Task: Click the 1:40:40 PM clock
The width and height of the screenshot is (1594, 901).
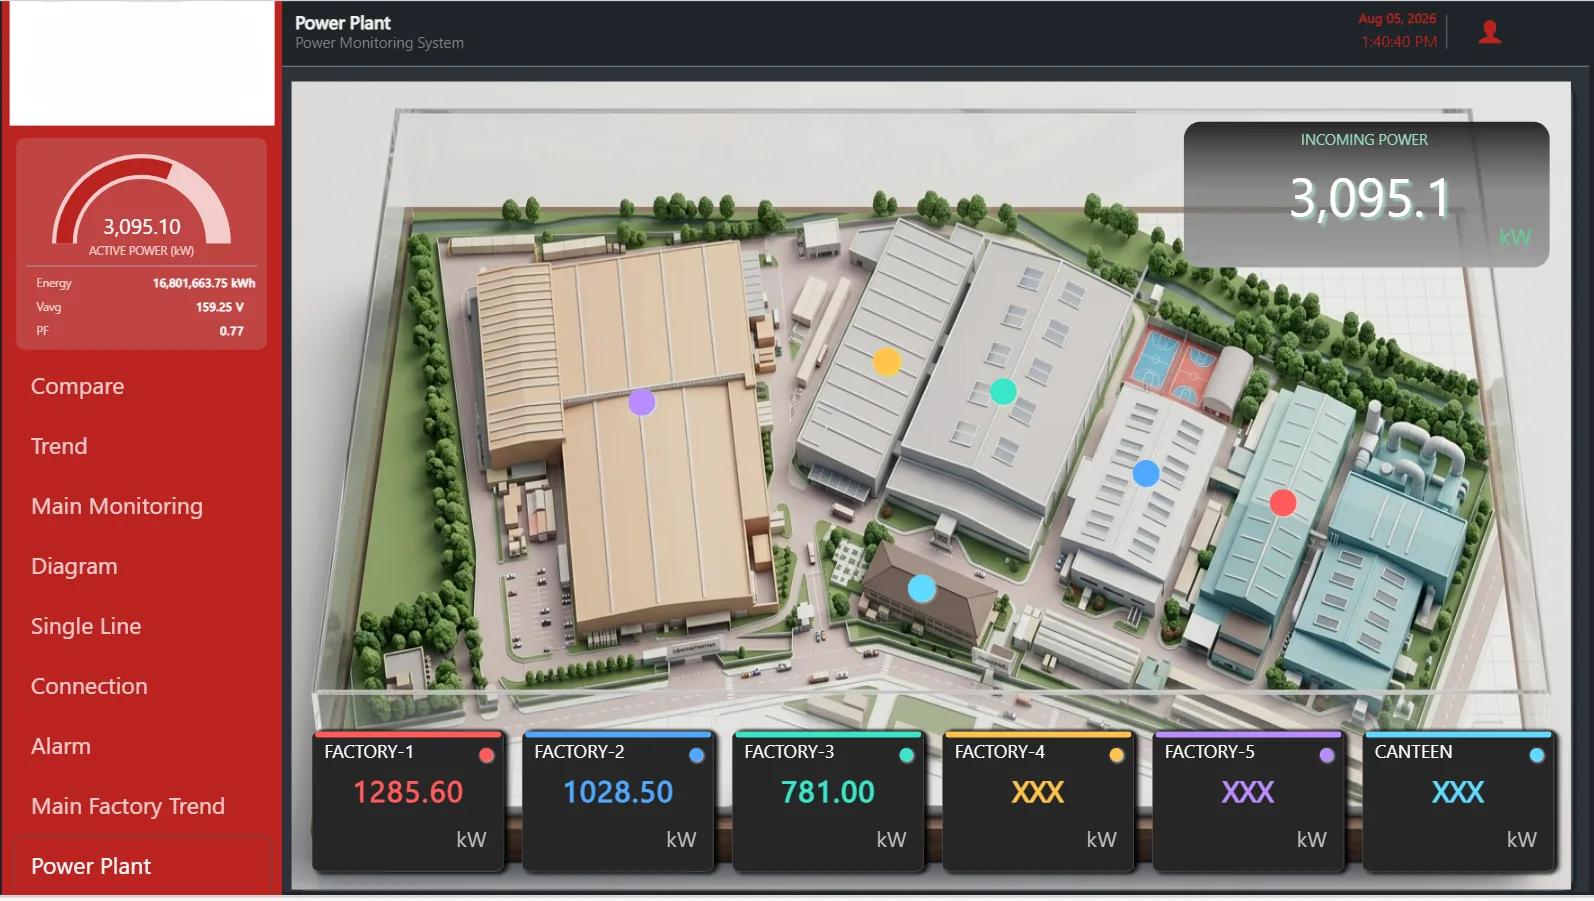Action: [1399, 42]
